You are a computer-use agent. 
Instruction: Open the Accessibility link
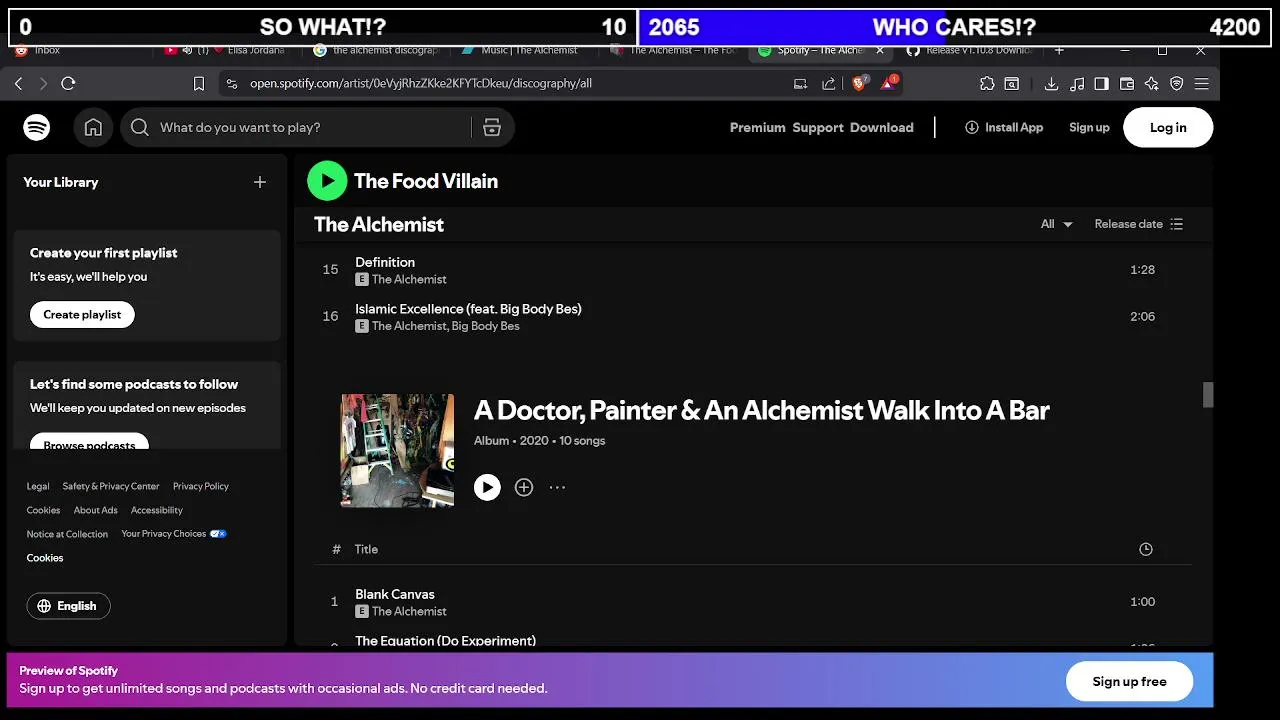(157, 510)
